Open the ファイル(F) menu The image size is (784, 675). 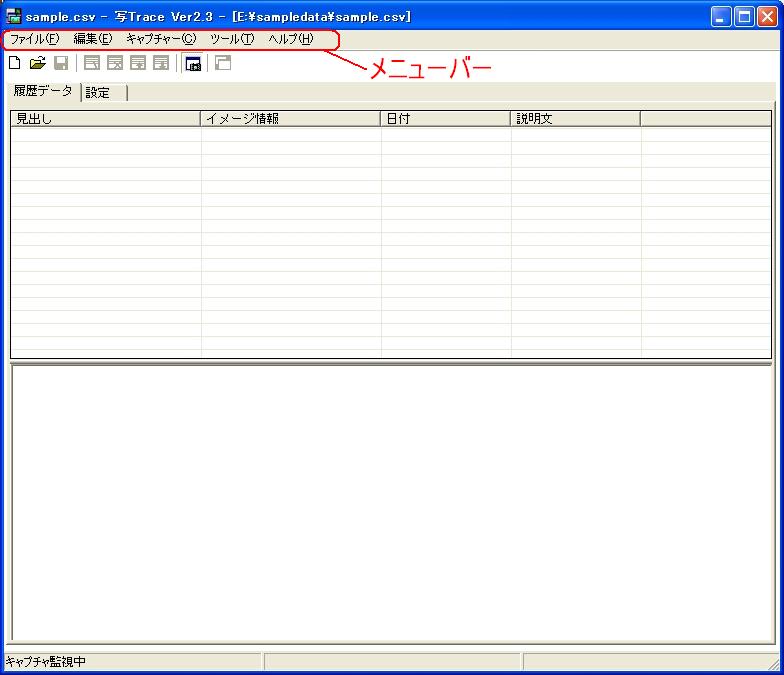(34, 39)
